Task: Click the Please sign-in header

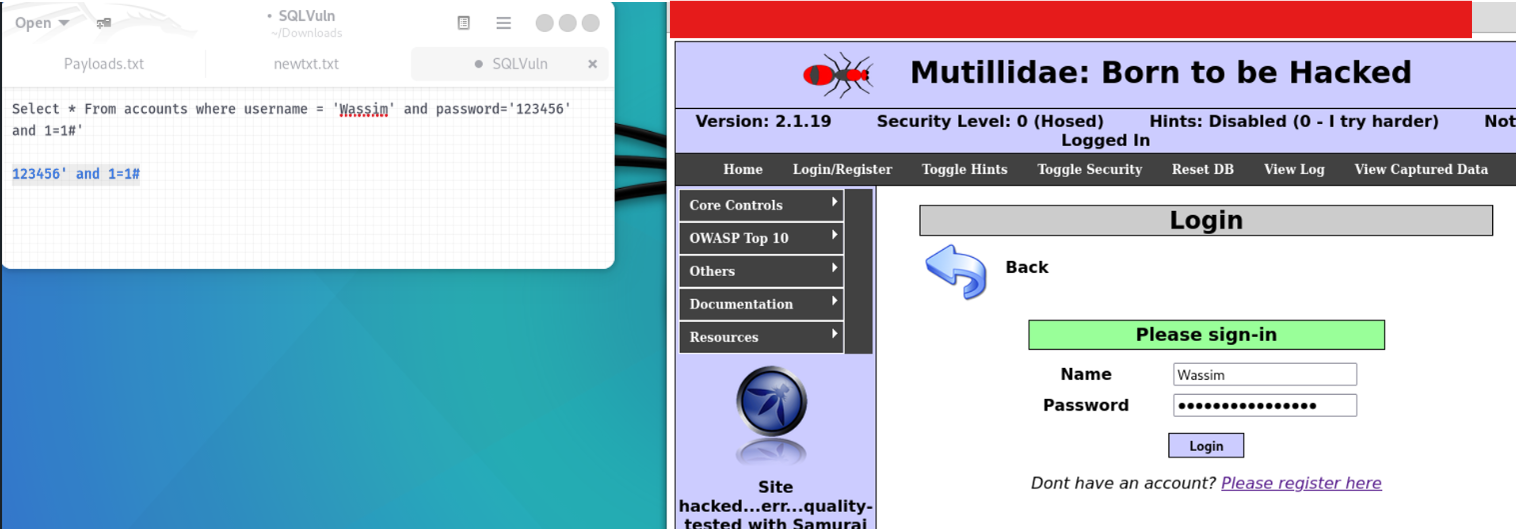Action: (1206, 335)
